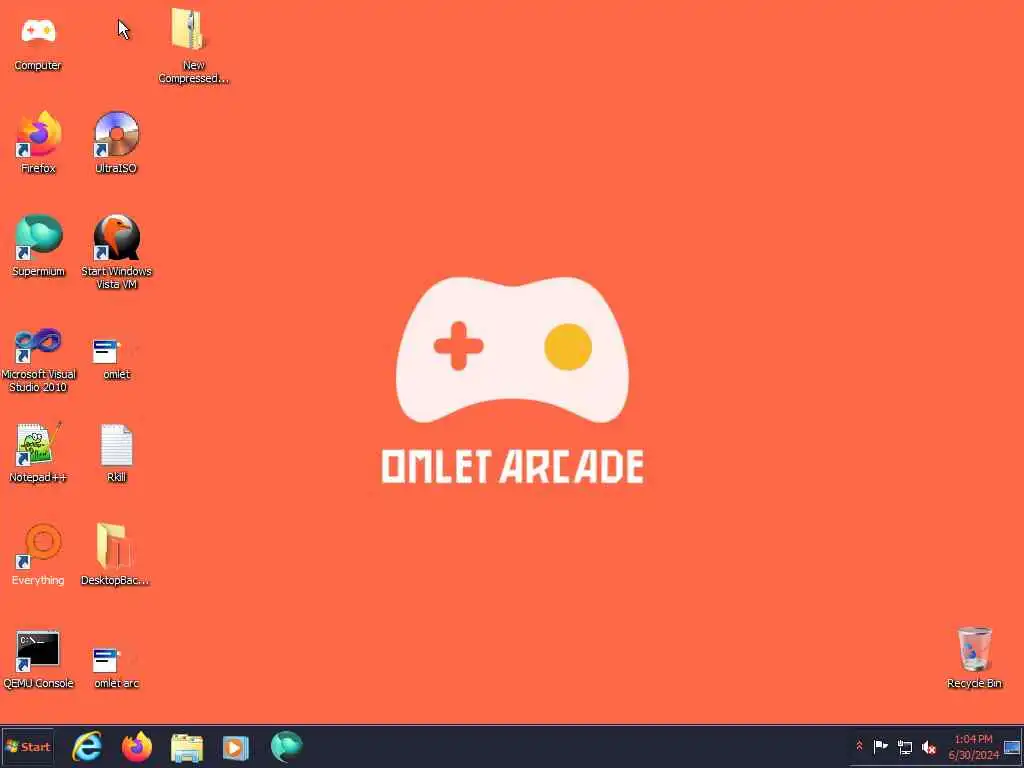The image size is (1024, 768).
Task: Launch Firefox from the taskbar
Action: click(136, 747)
